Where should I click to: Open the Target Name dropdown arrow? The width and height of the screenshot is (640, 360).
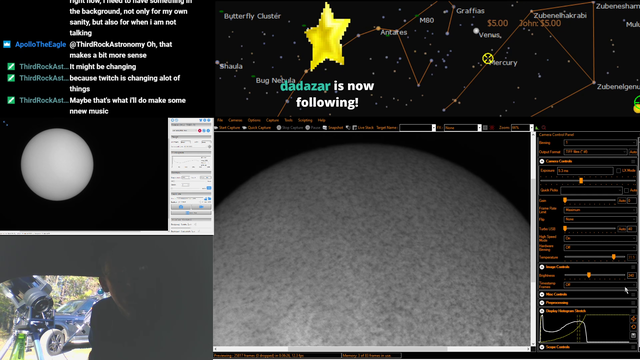click(433, 128)
